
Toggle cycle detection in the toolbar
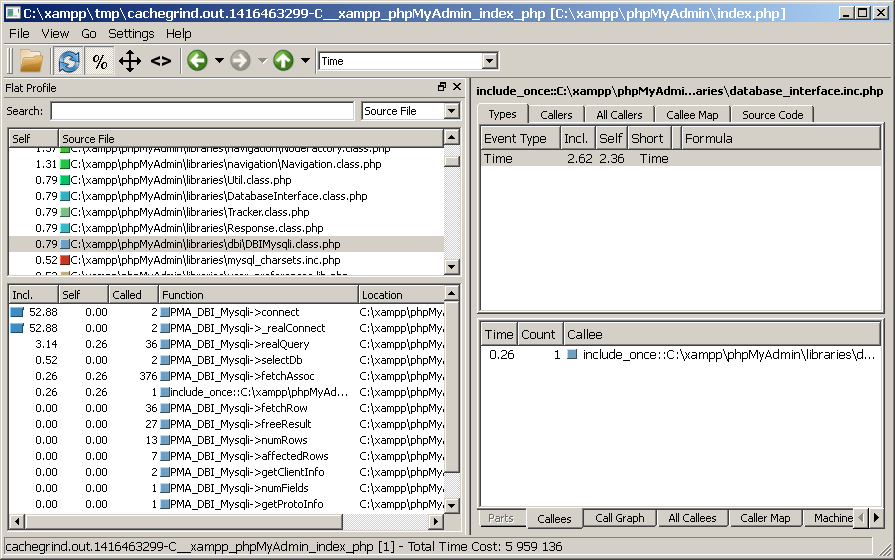click(x=130, y=61)
